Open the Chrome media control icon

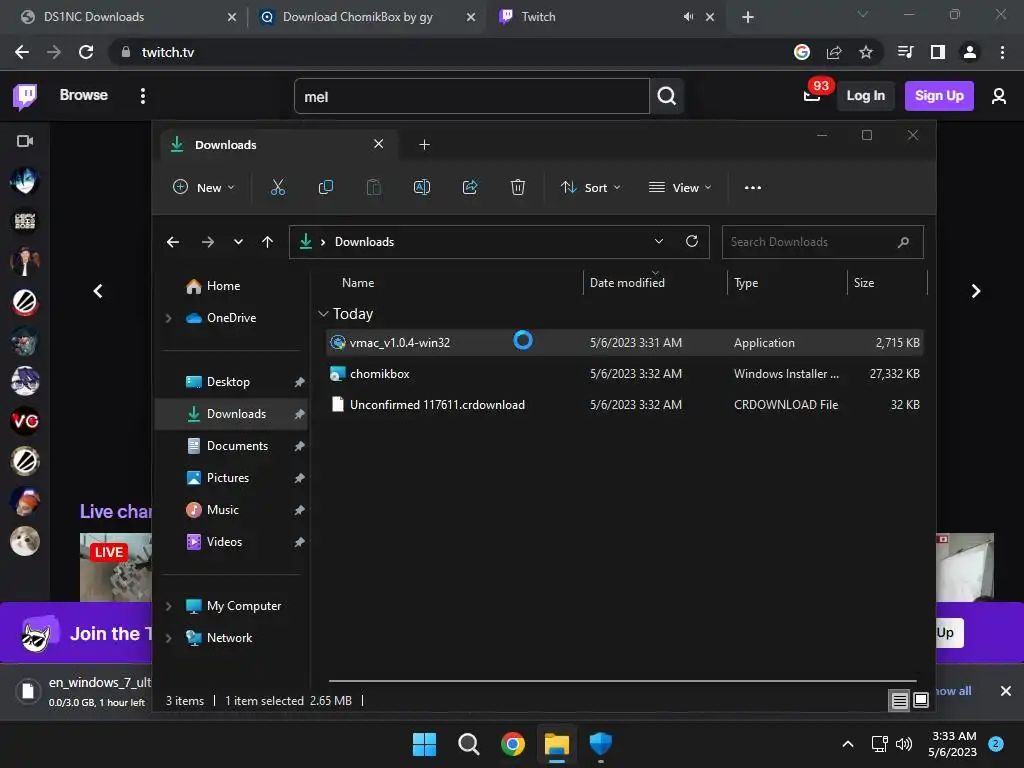click(905, 52)
